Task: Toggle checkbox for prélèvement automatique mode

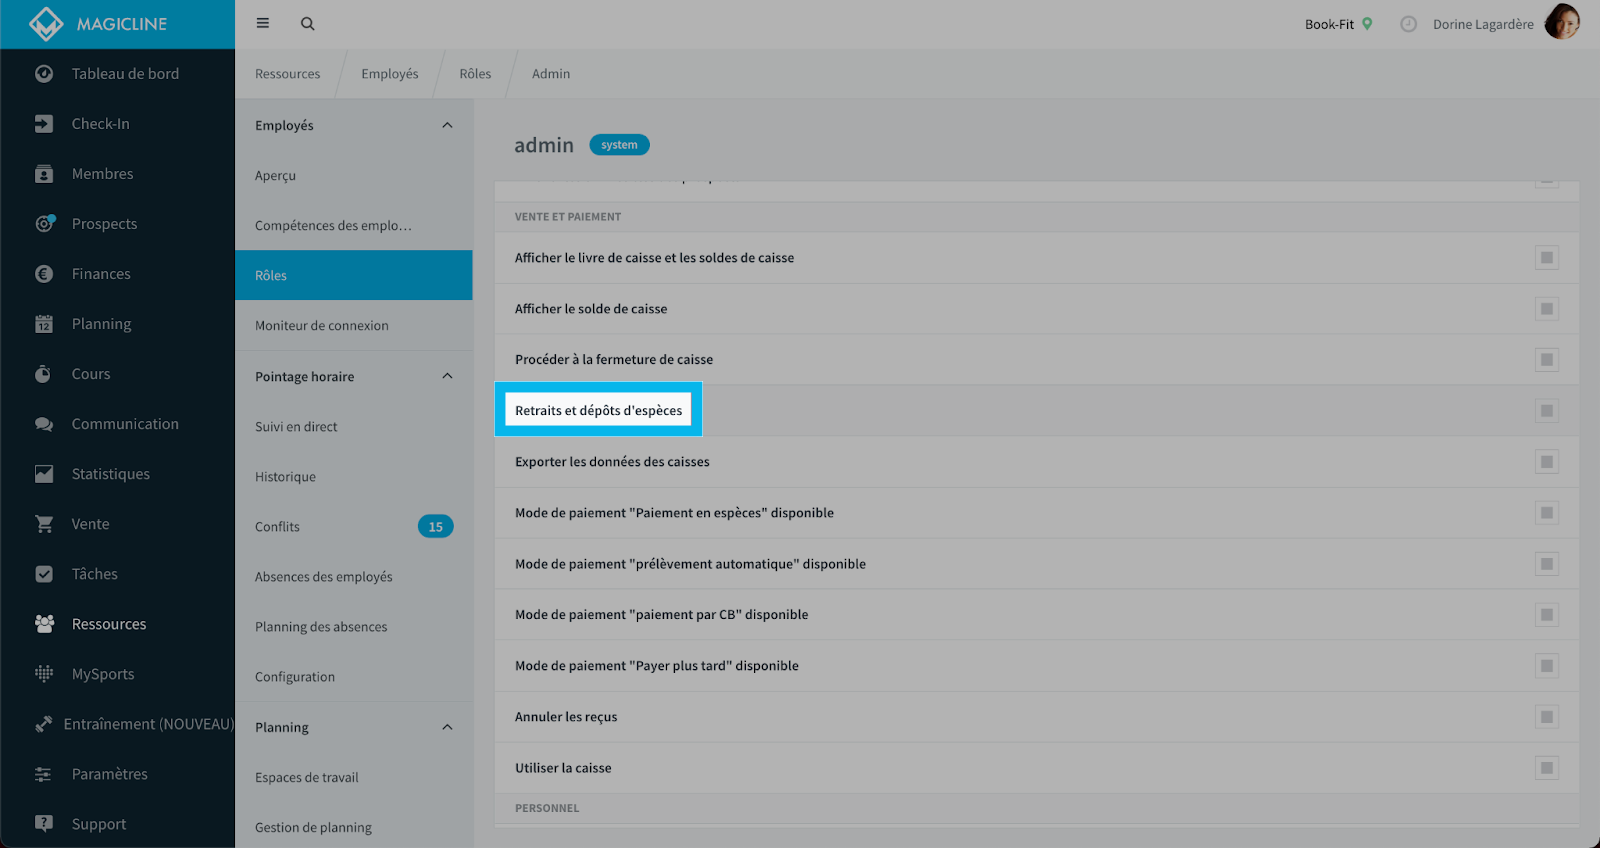Action: point(1547,564)
